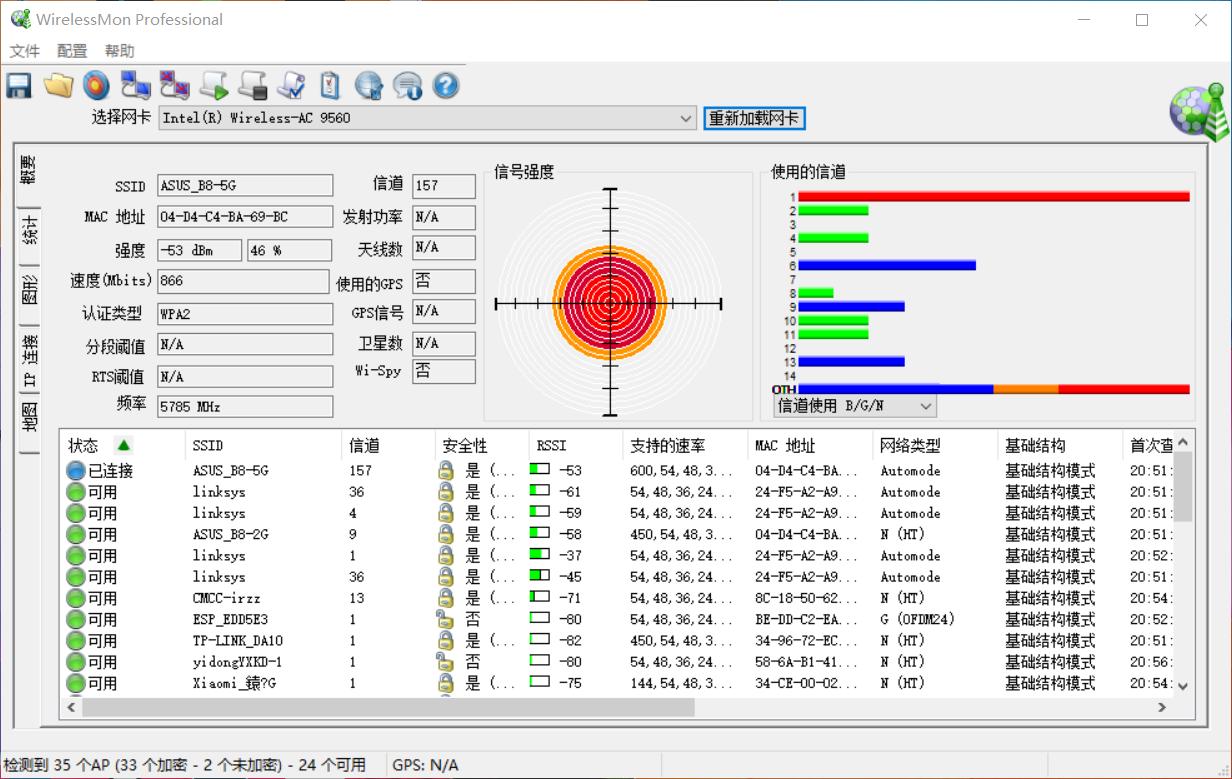Screen dimensions: 1232x779
Task: Open help with the question mark icon
Action: coord(445,85)
